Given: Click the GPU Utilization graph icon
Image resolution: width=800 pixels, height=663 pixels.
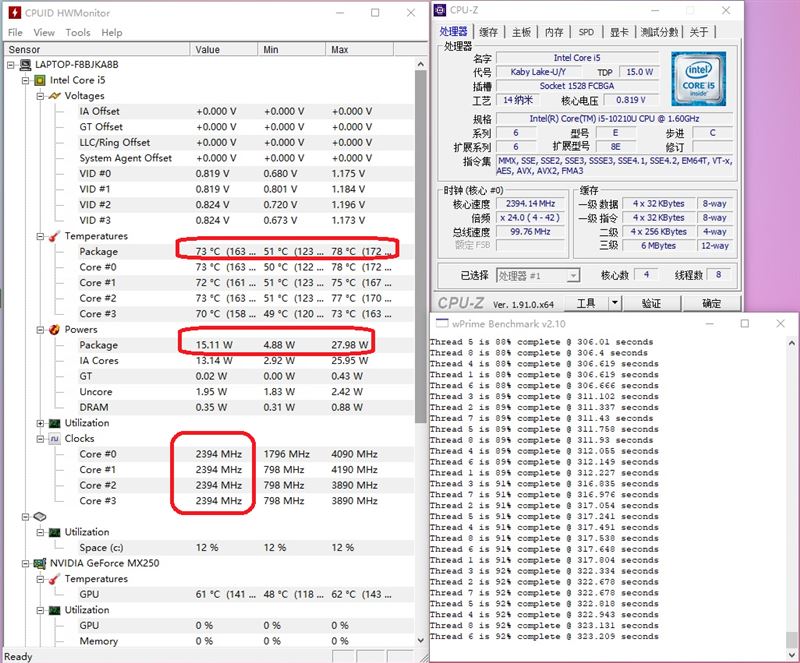Looking at the screenshot, I should 55,610.
